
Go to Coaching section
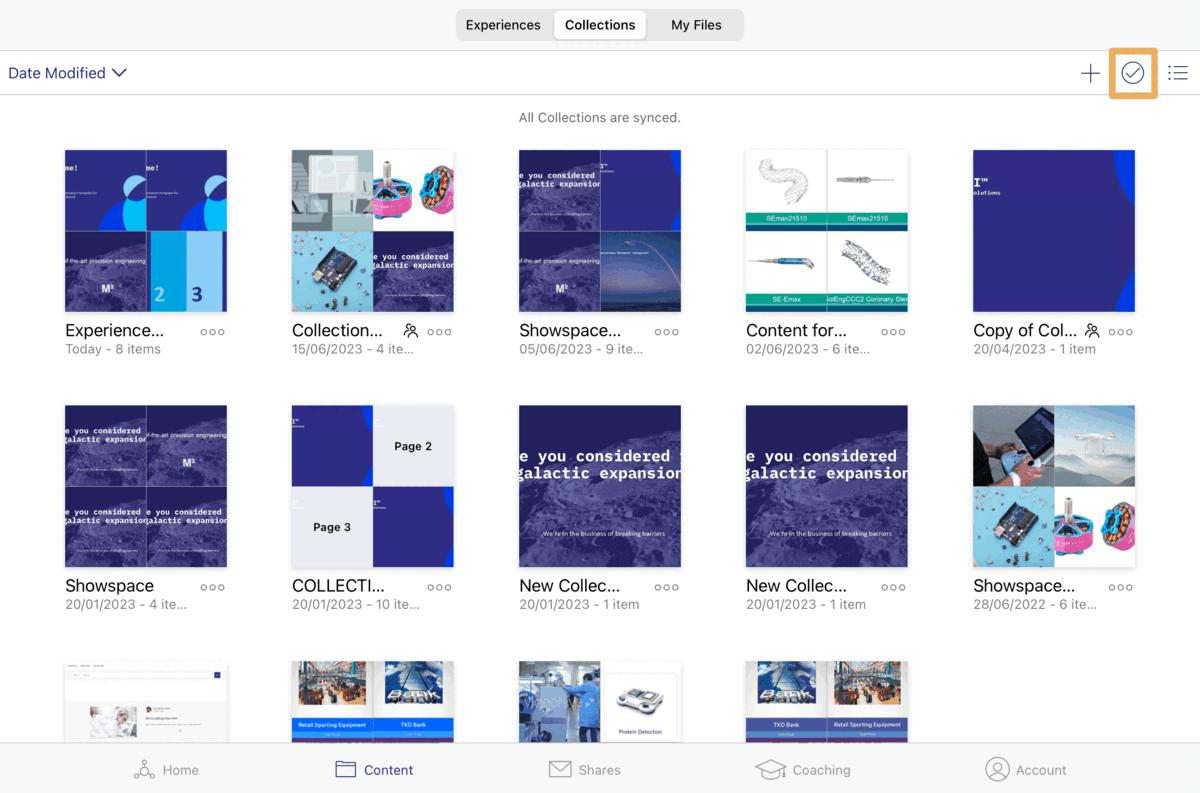click(803, 769)
